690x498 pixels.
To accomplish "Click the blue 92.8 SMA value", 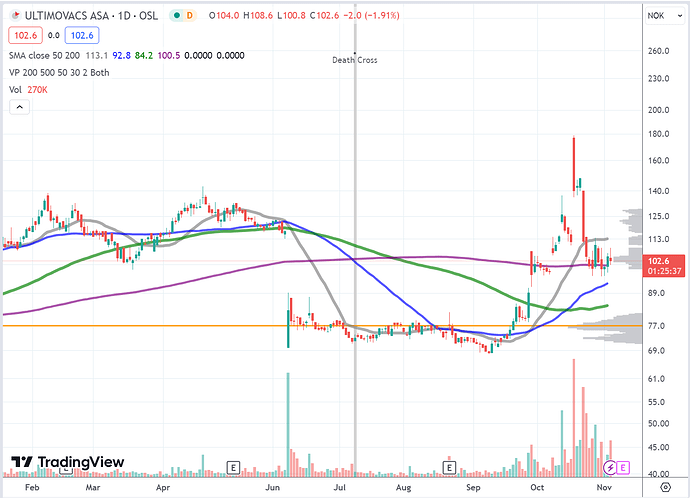I will coord(121,55).
